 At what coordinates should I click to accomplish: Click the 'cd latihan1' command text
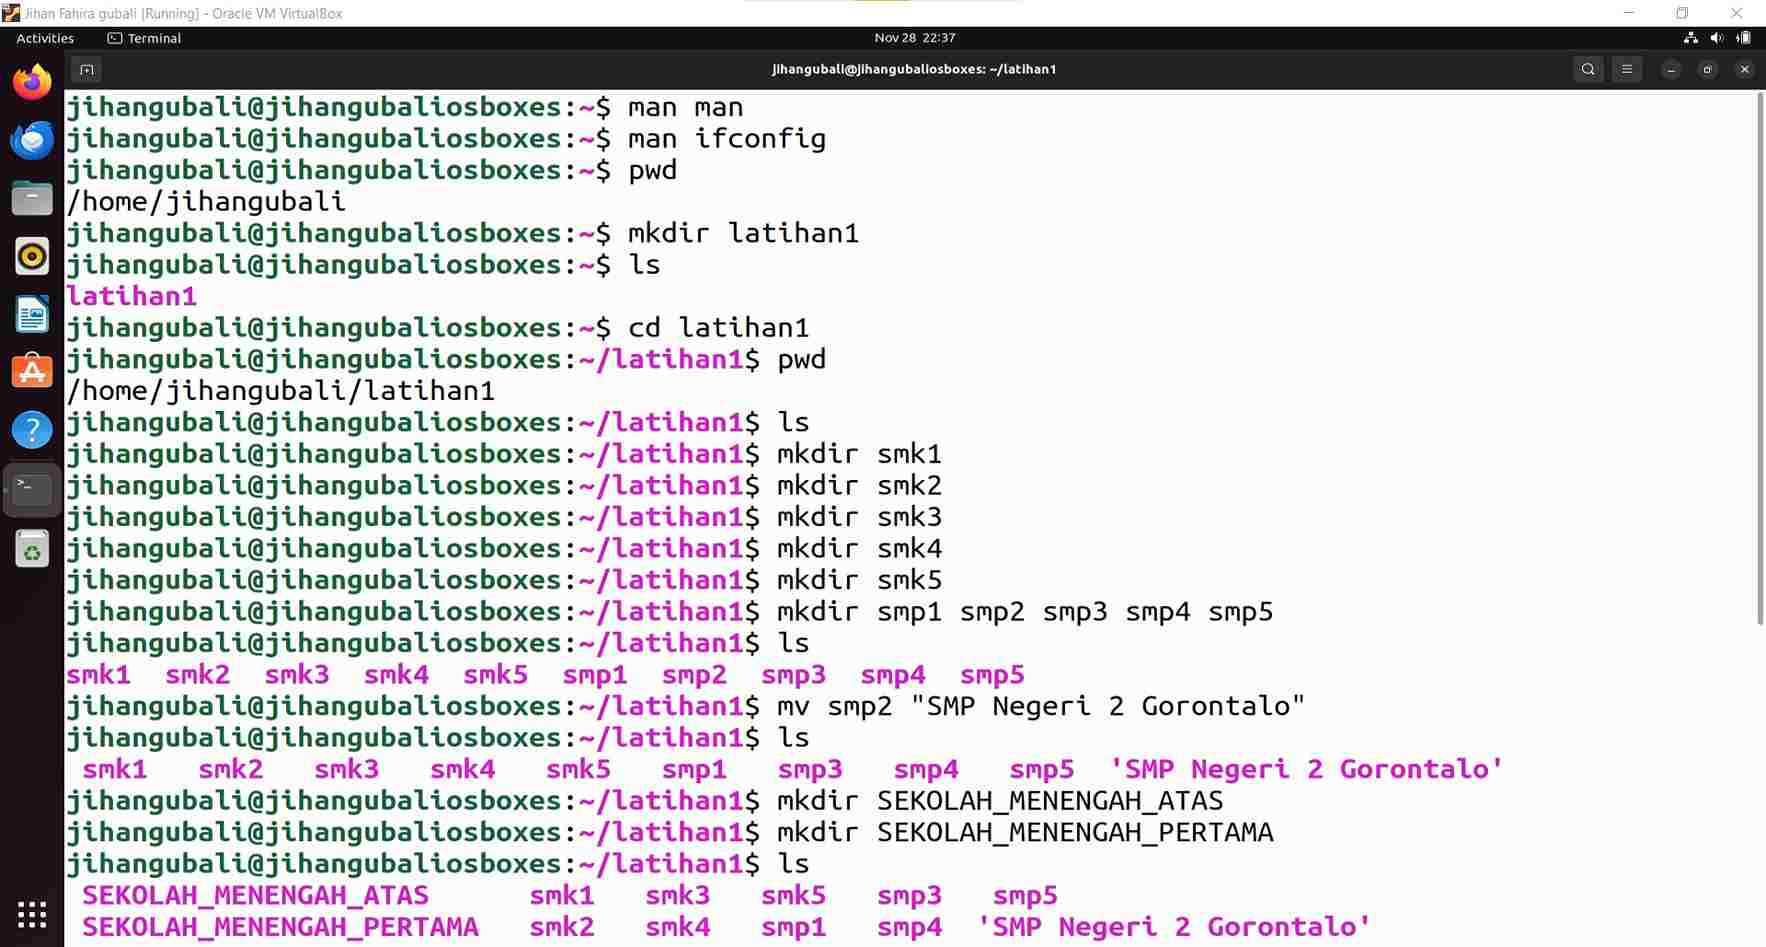pos(718,328)
